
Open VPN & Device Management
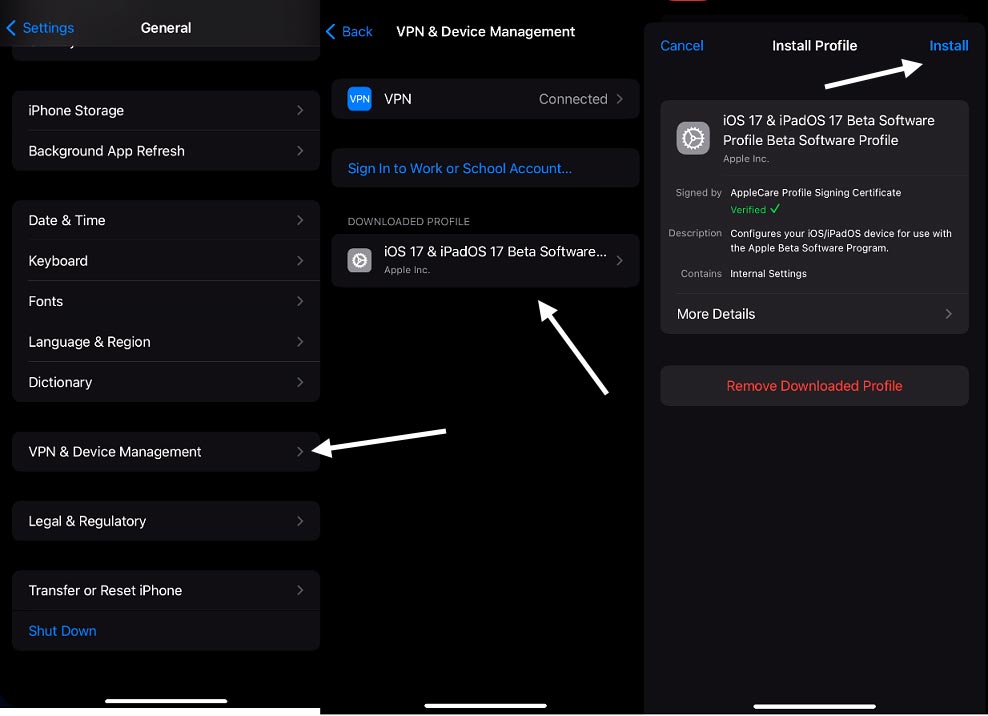pyautogui.click(x=166, y=451)
